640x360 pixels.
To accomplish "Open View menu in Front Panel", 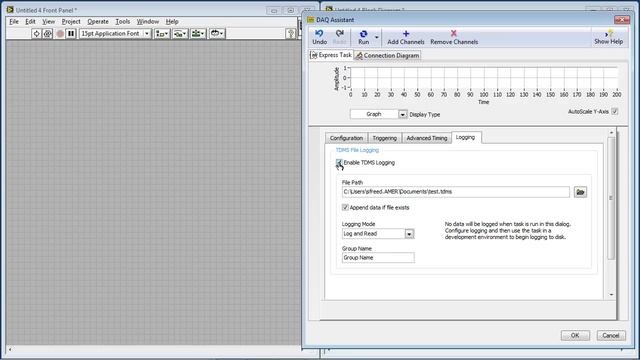I will coord(48,22).
